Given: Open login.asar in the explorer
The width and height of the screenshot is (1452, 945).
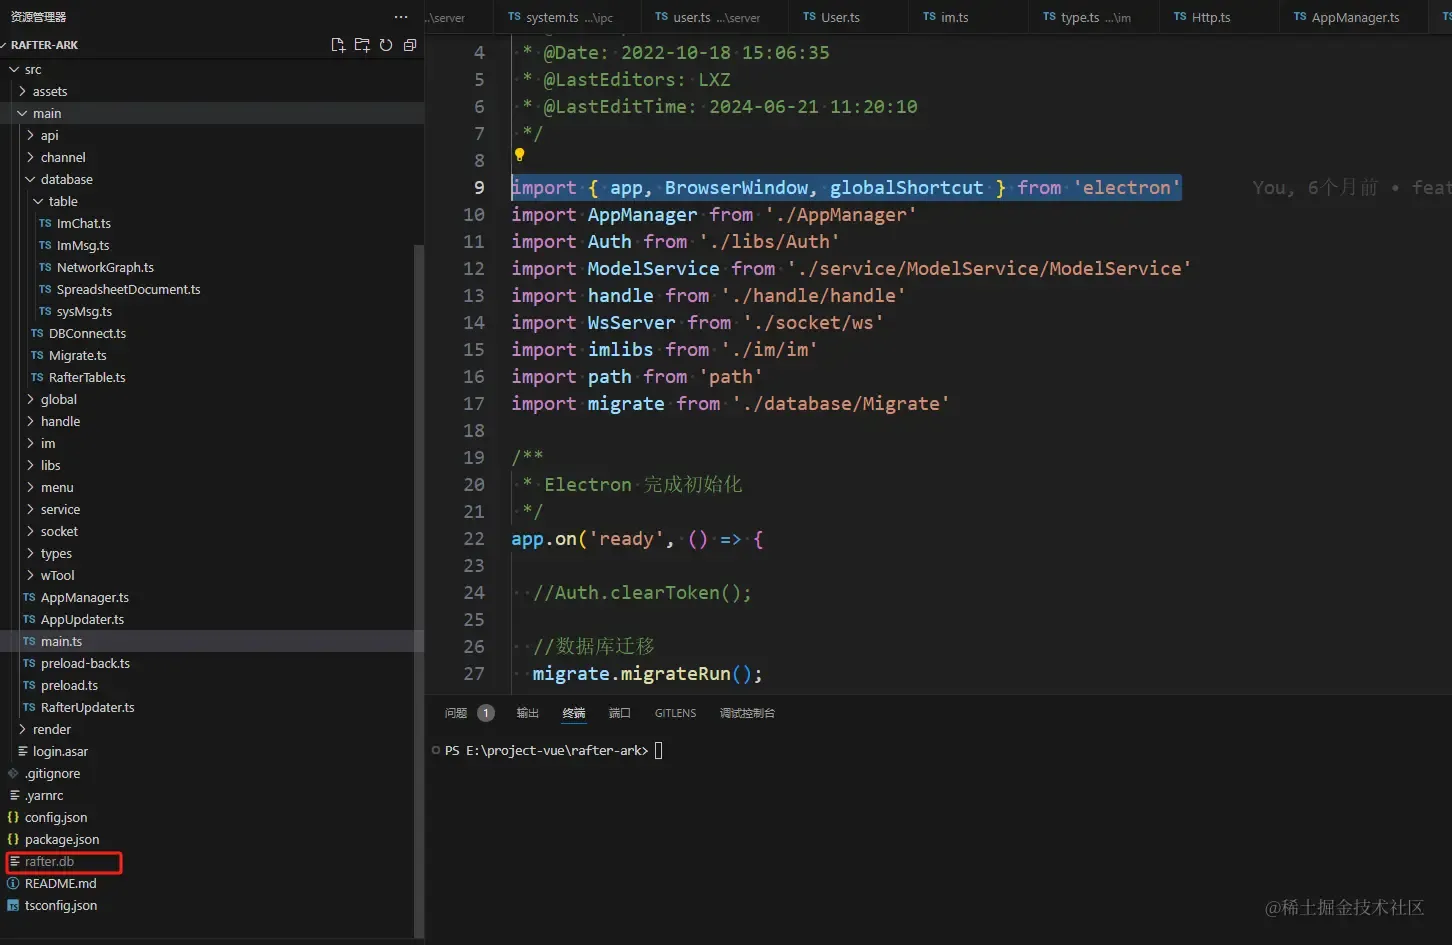Looking at the screenshot, I should click(212, 751).
